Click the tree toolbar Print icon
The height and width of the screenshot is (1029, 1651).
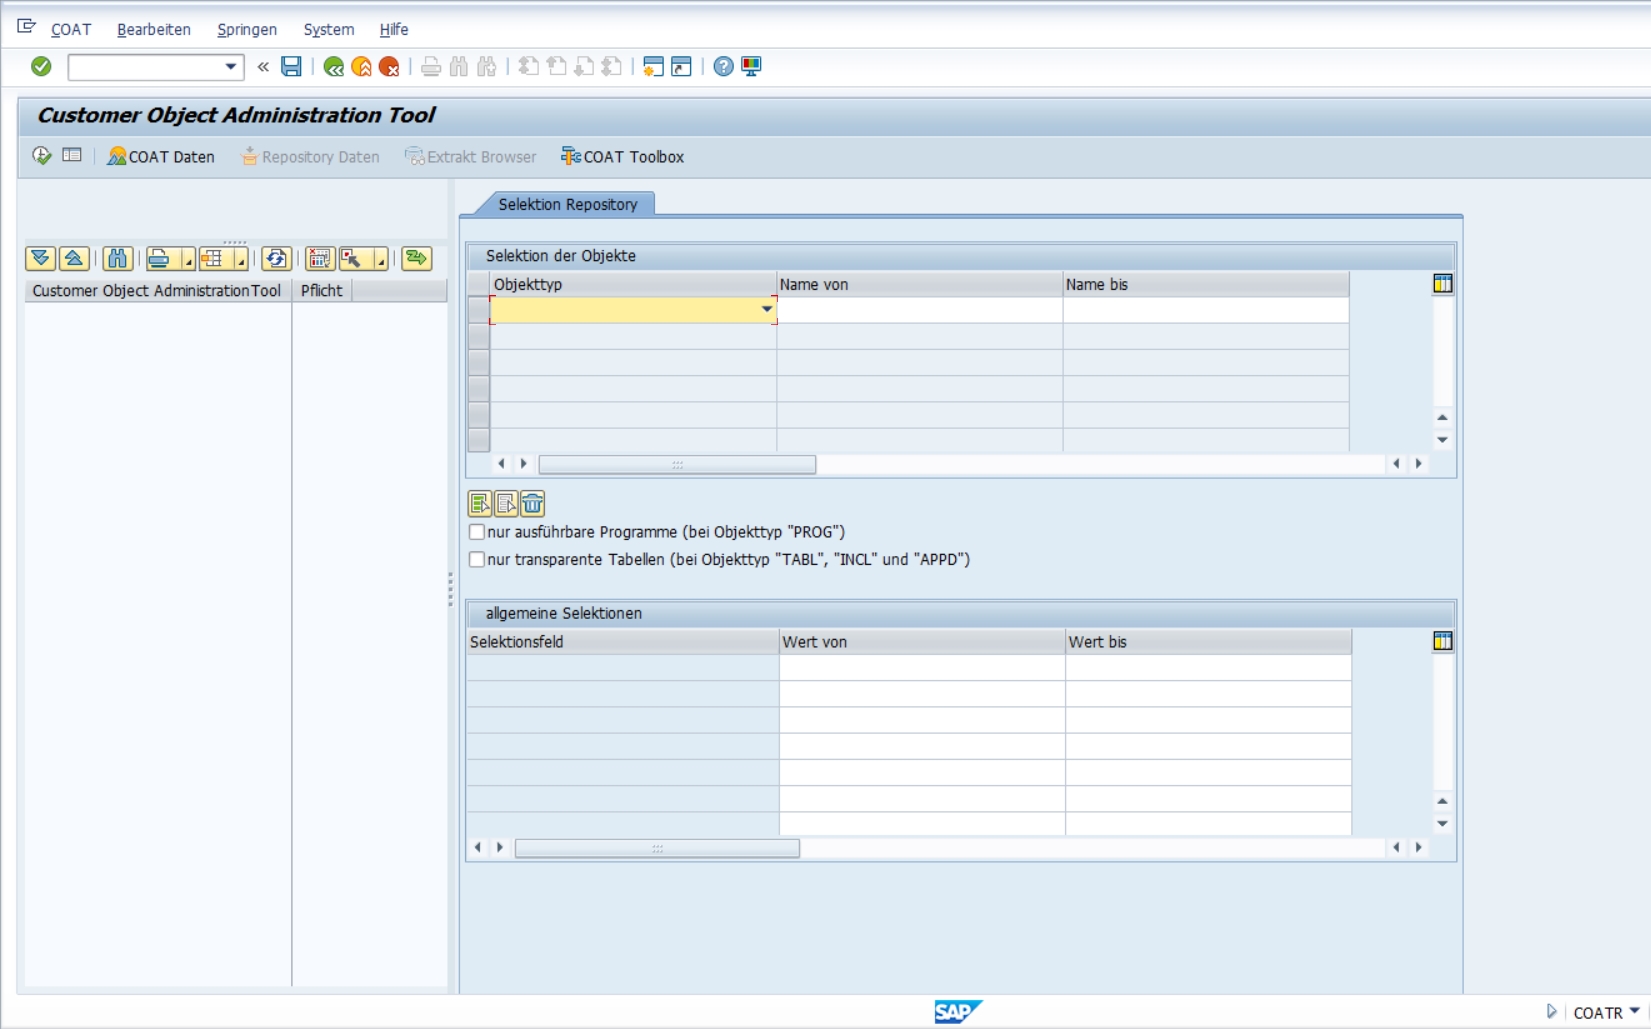pos(159,259)
